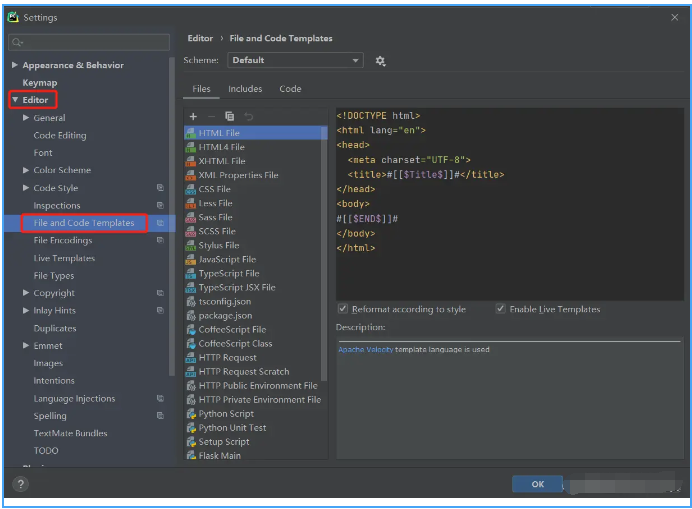Collapse the Editor section arrow

(15, 100)
